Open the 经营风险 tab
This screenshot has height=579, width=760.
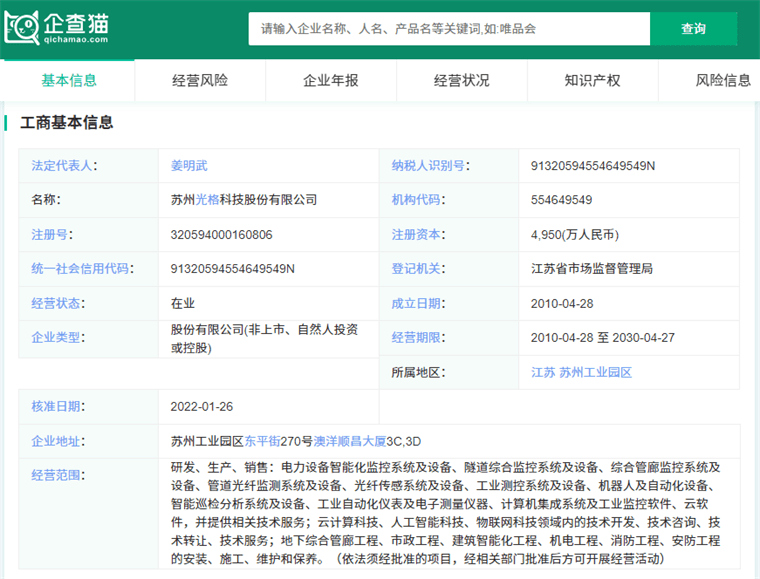point(200,80)
